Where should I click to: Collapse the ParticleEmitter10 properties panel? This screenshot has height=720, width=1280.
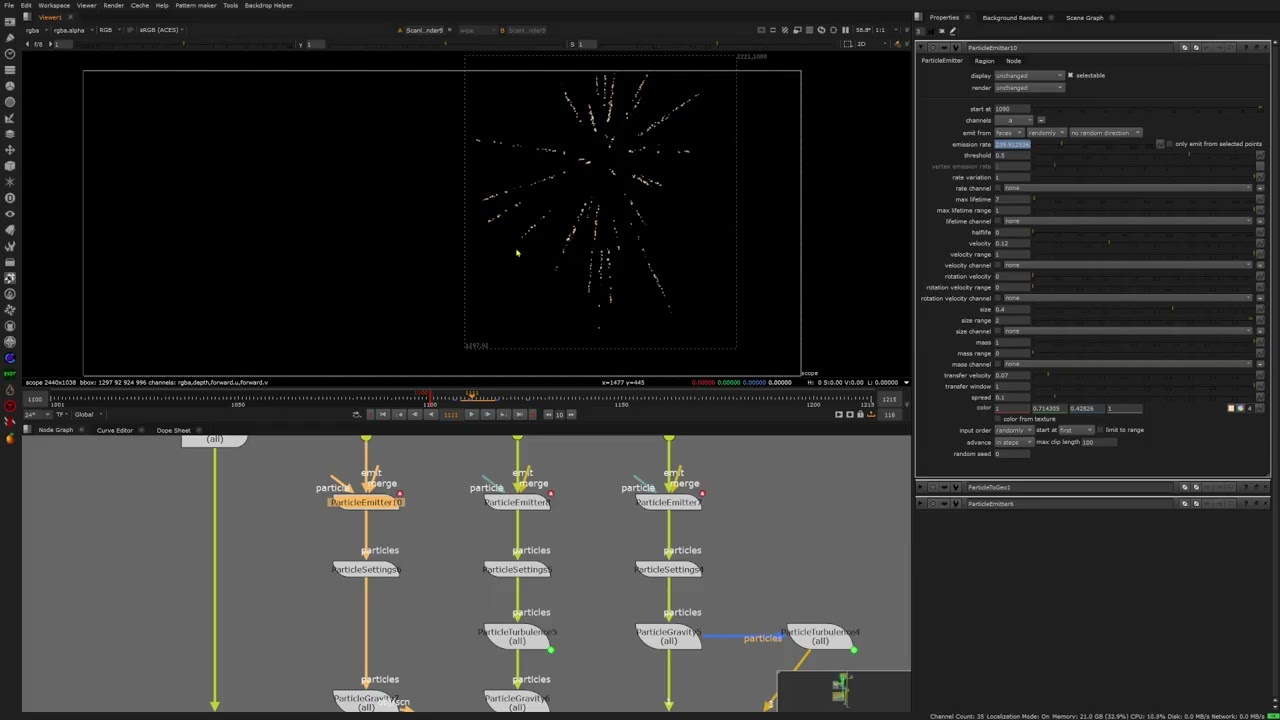click(923, 48)
